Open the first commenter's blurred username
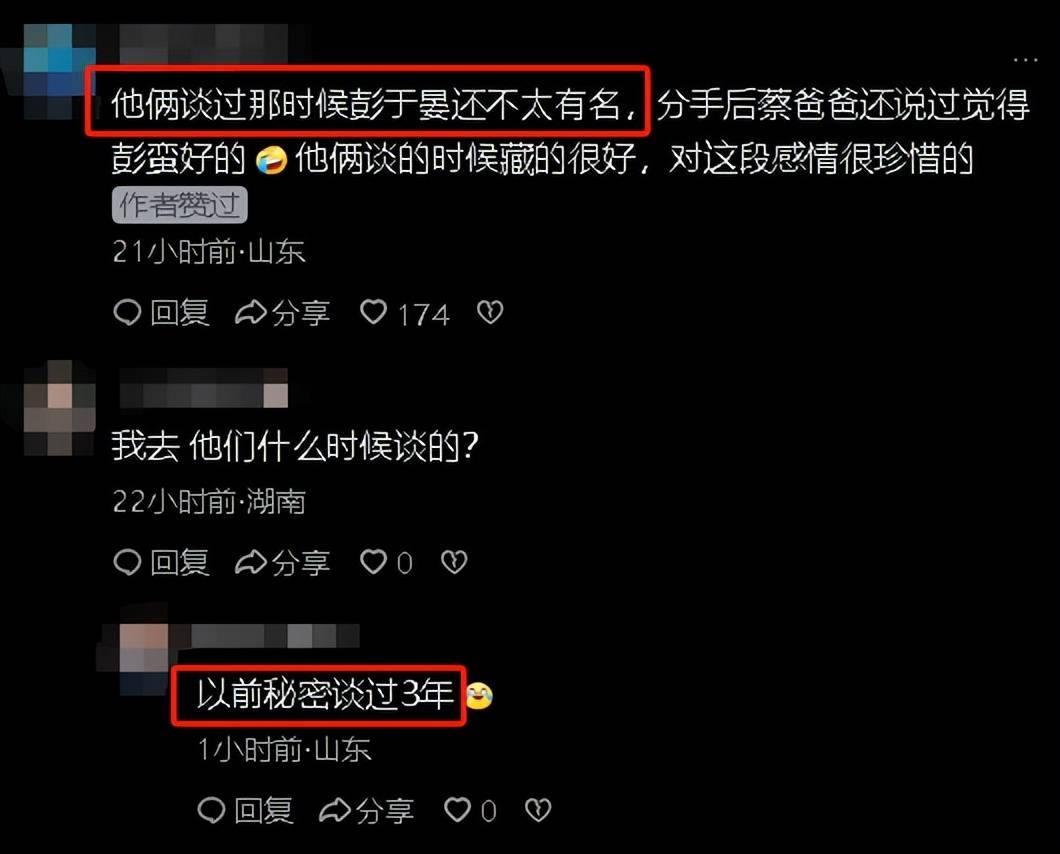 203,44
